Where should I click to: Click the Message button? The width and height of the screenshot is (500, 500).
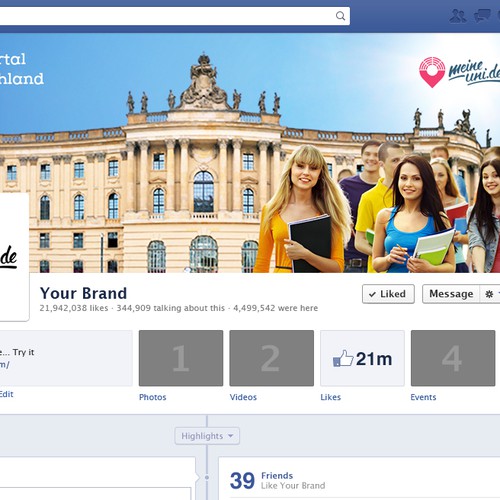tap(451, 294)
